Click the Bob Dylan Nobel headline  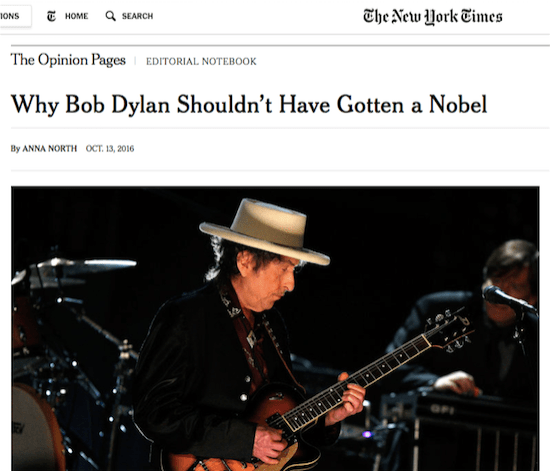[249, 105]
